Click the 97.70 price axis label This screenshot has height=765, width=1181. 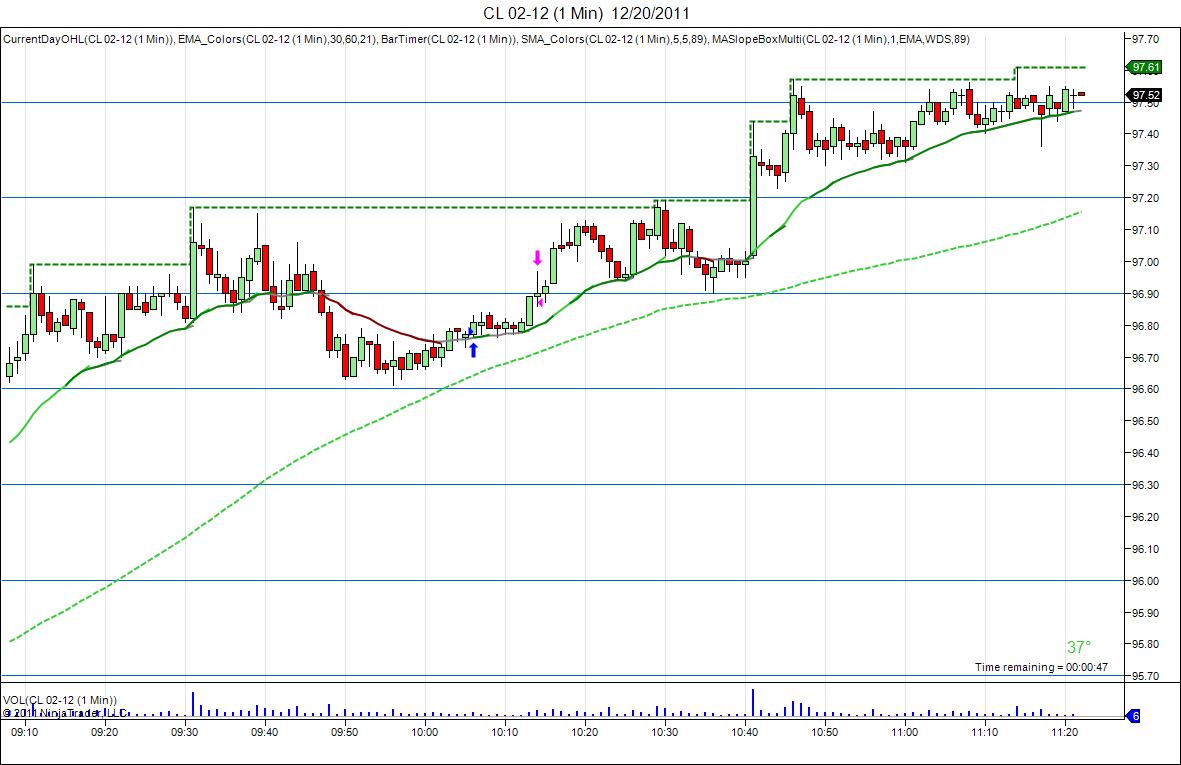click(1146, 38)
